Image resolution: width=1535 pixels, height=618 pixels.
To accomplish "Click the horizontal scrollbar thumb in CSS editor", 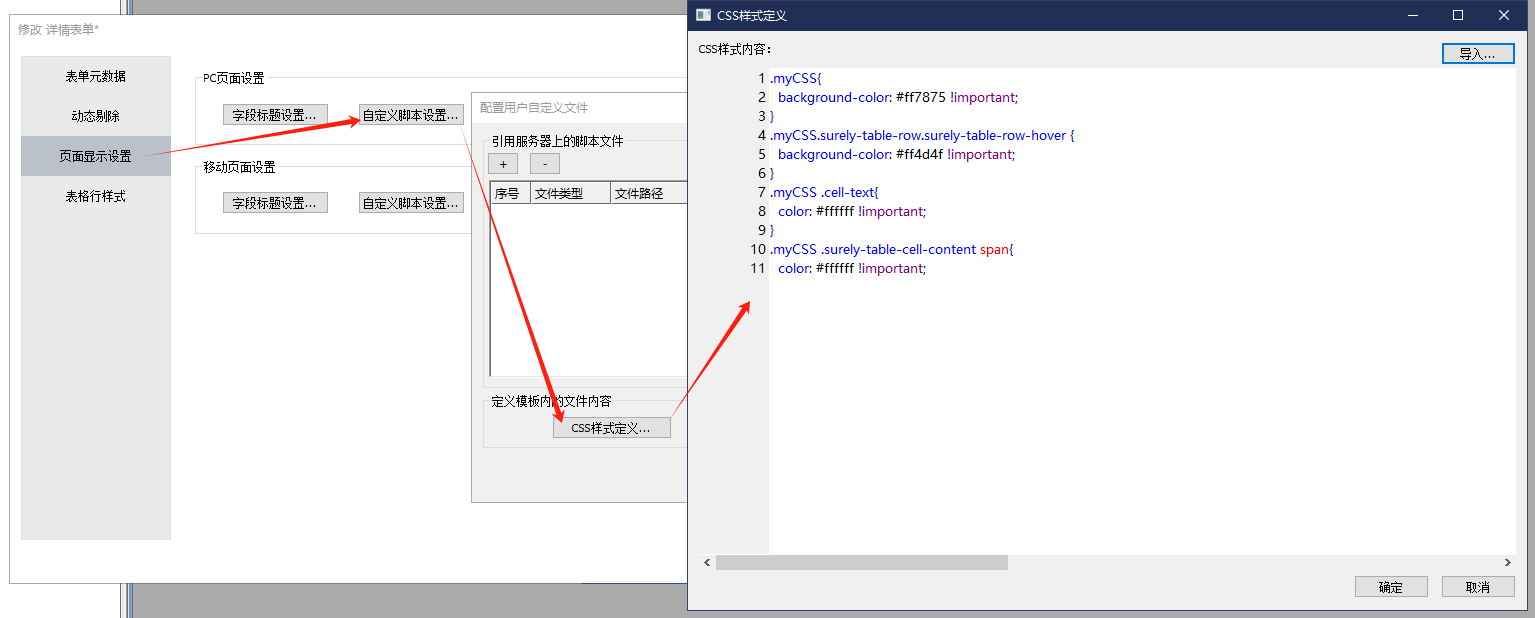I will pos(861,563).
